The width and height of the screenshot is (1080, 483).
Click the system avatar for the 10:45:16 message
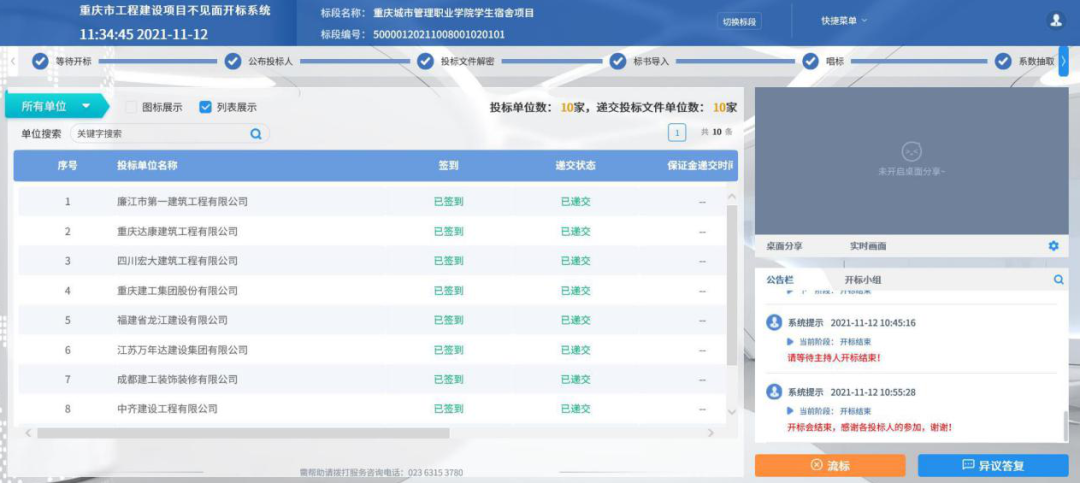point(774,322)
